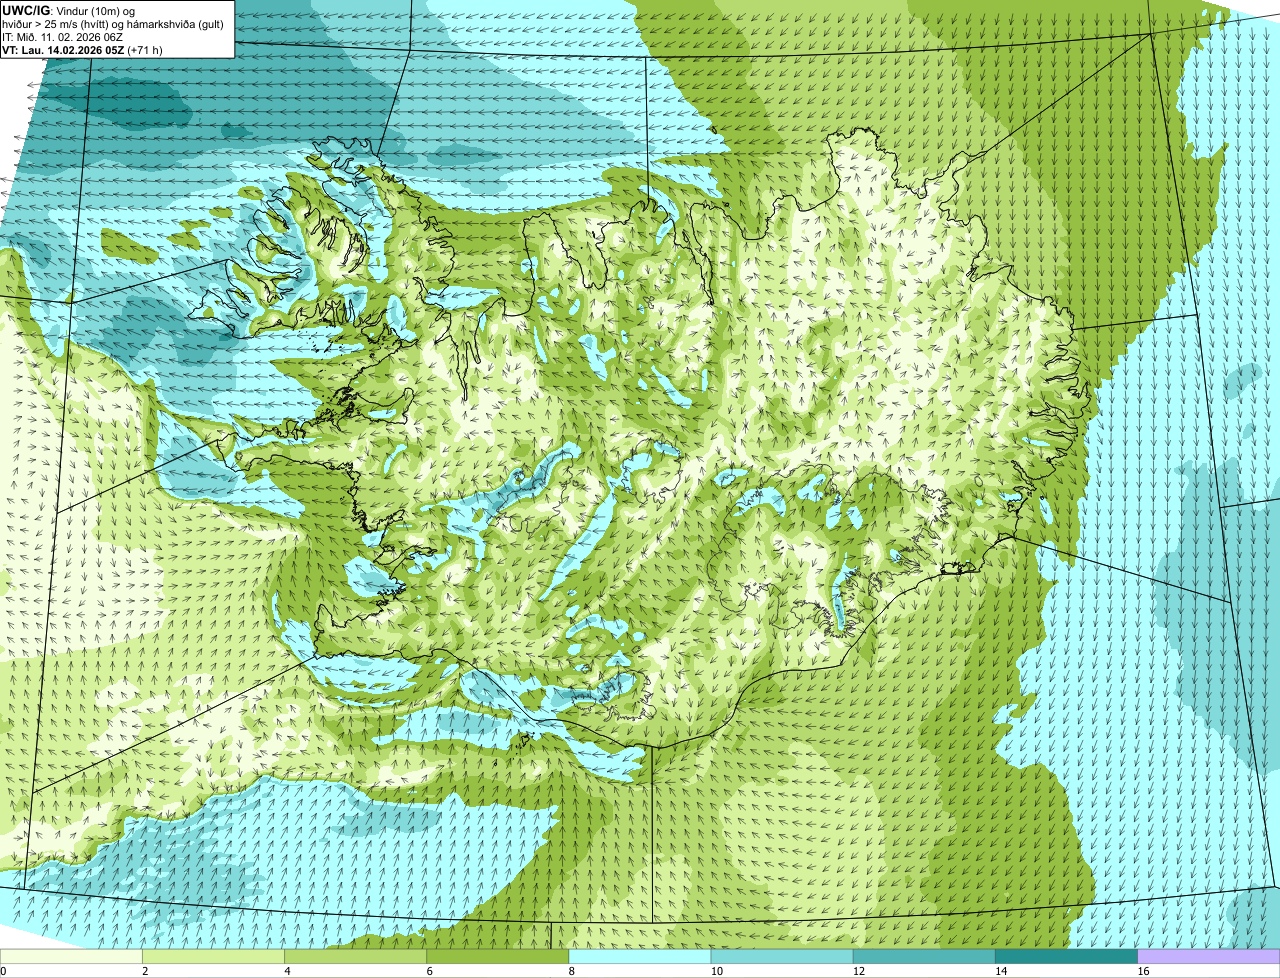Image resolution: width=1280 pixels, height=978 pixels.
Task: Click the 'IT: Mið. 11. 02. 2026 06Z' line
Action: (63, 37)
